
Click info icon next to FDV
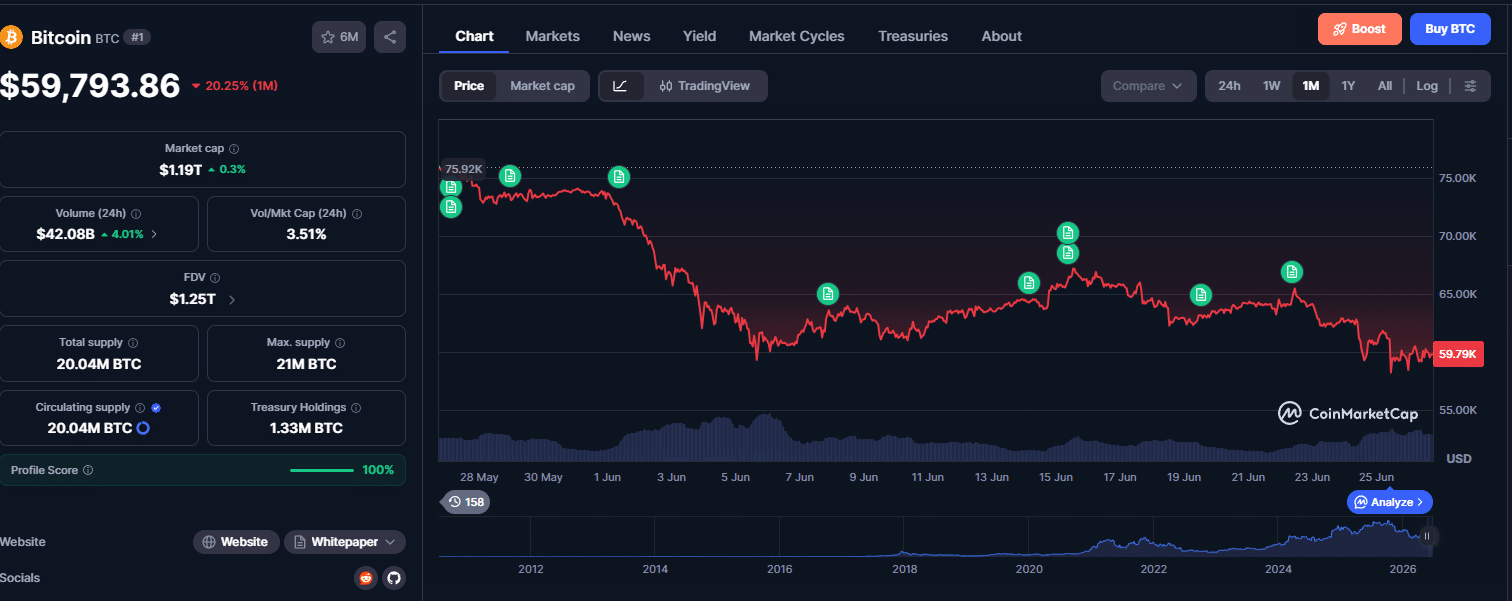pos(215,278)
